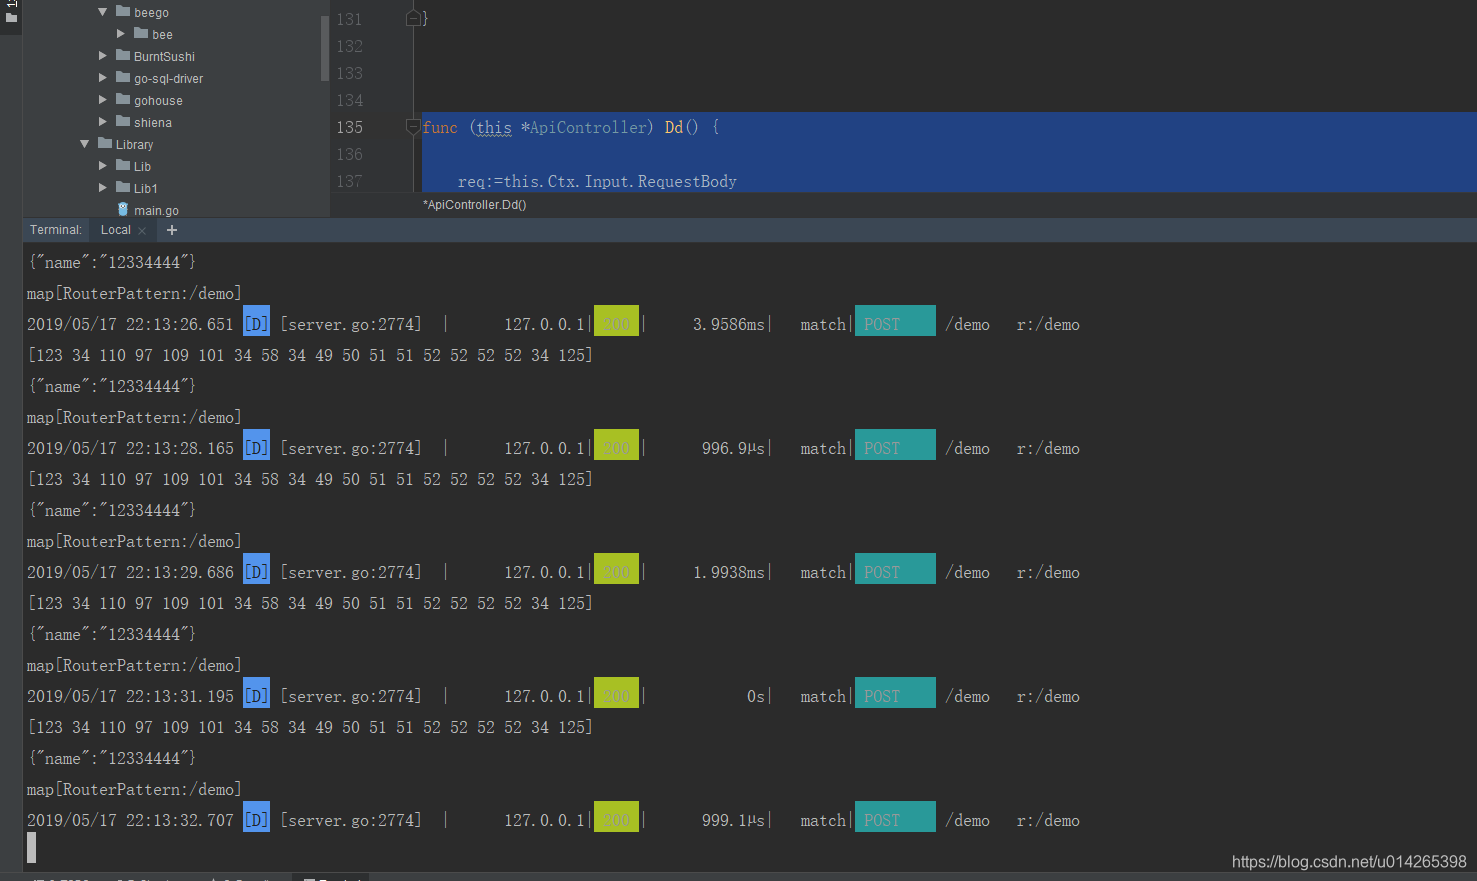Image resolution: width=1477 pixels, height=881 pixels.
Task: Collapse the Library folder arrow
Action: click(85, 144)
